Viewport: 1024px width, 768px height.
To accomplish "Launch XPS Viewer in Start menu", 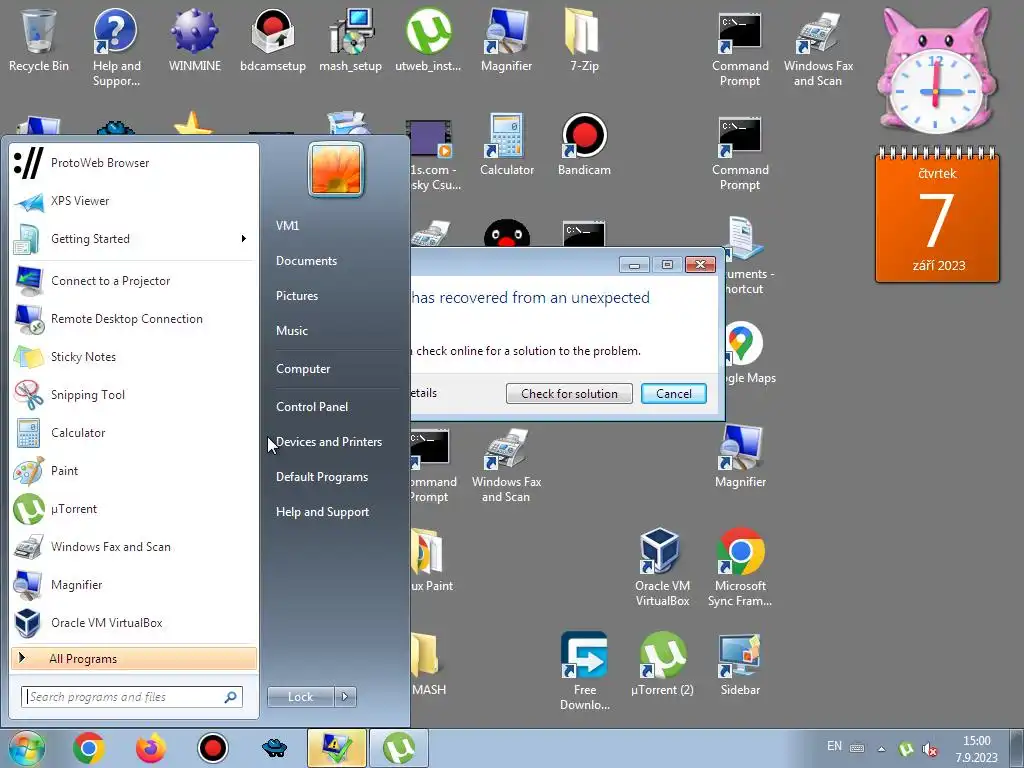I will click(133, 201).
